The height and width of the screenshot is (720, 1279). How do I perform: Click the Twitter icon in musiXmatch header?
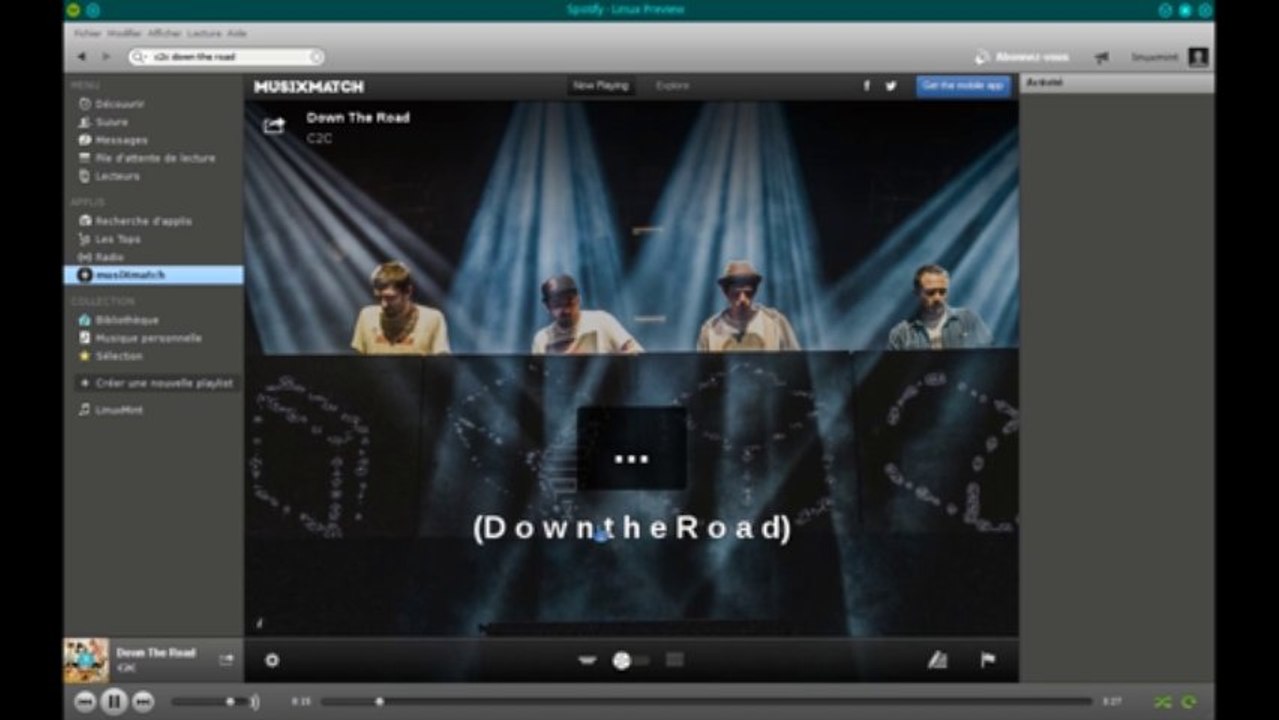(x=890, y=86)
